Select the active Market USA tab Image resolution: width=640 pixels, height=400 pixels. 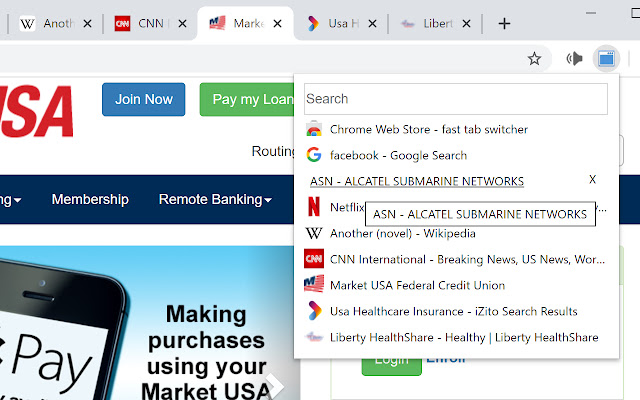[245, 24]
